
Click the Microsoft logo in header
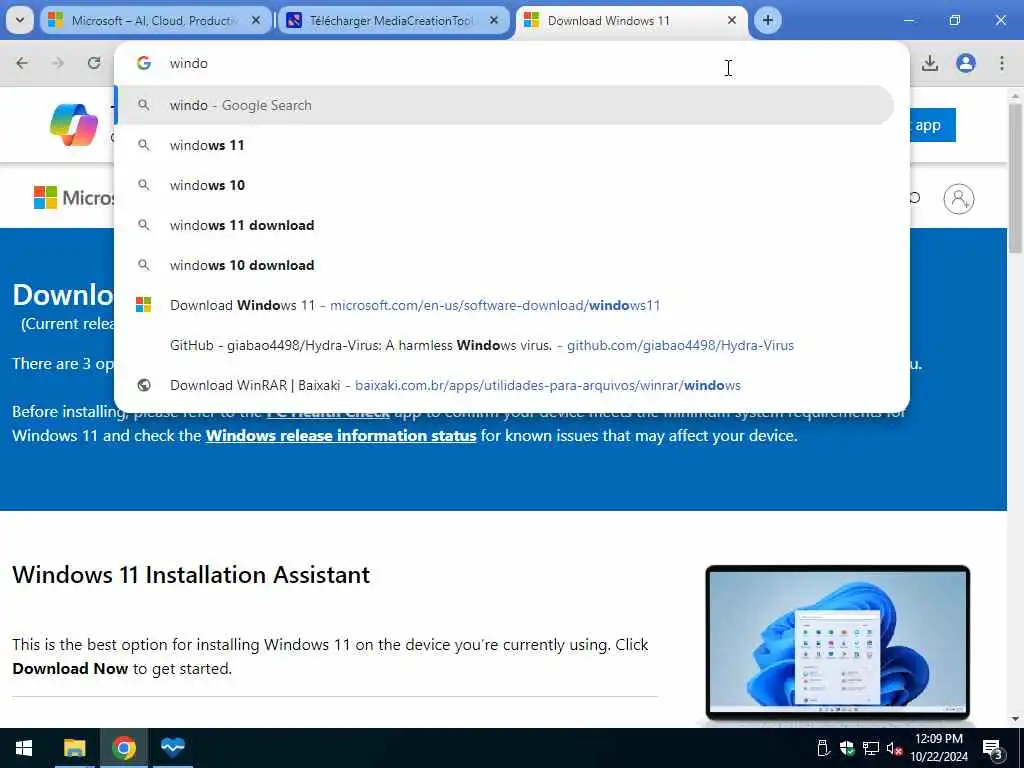click(x=72, y=197)
